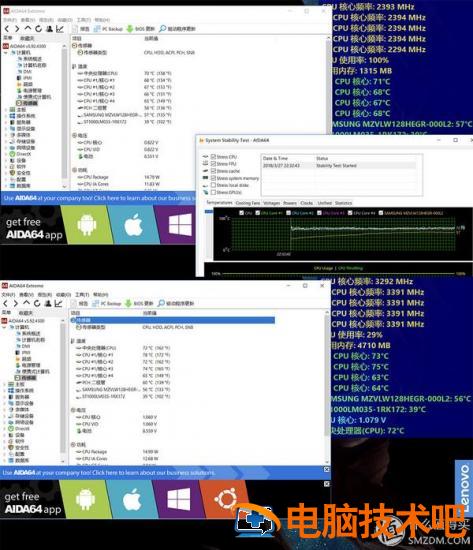The image size is (473, 550).
Task: Select 'Stability Test Started' log entry
Action: tap(339, 166)
